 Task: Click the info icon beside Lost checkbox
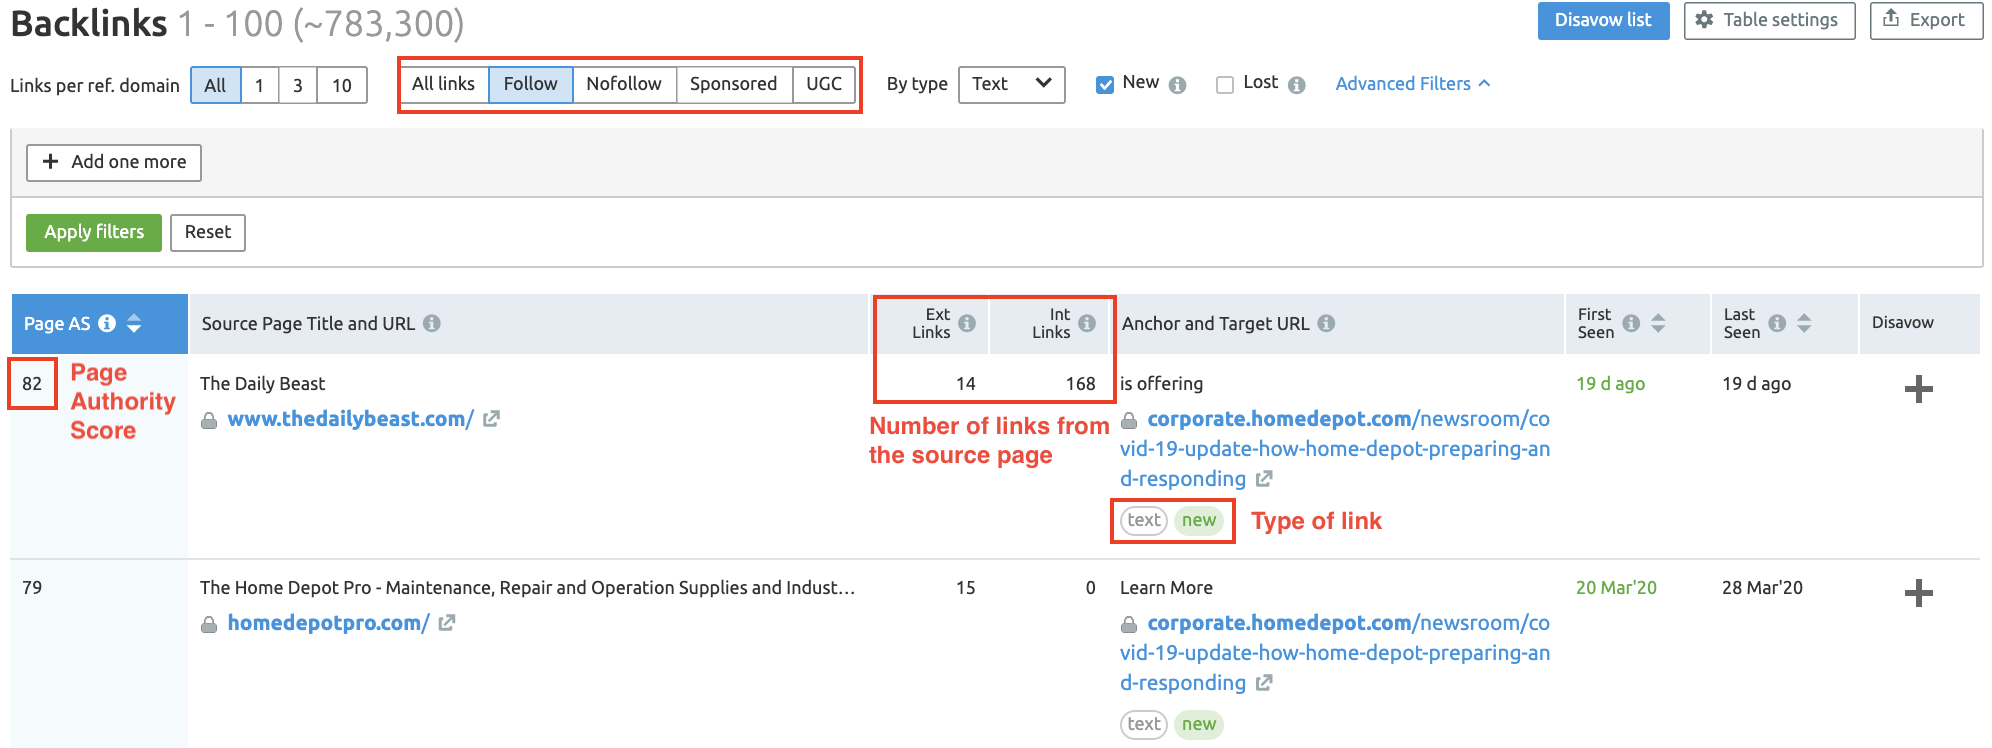[x=1297, y=85]
